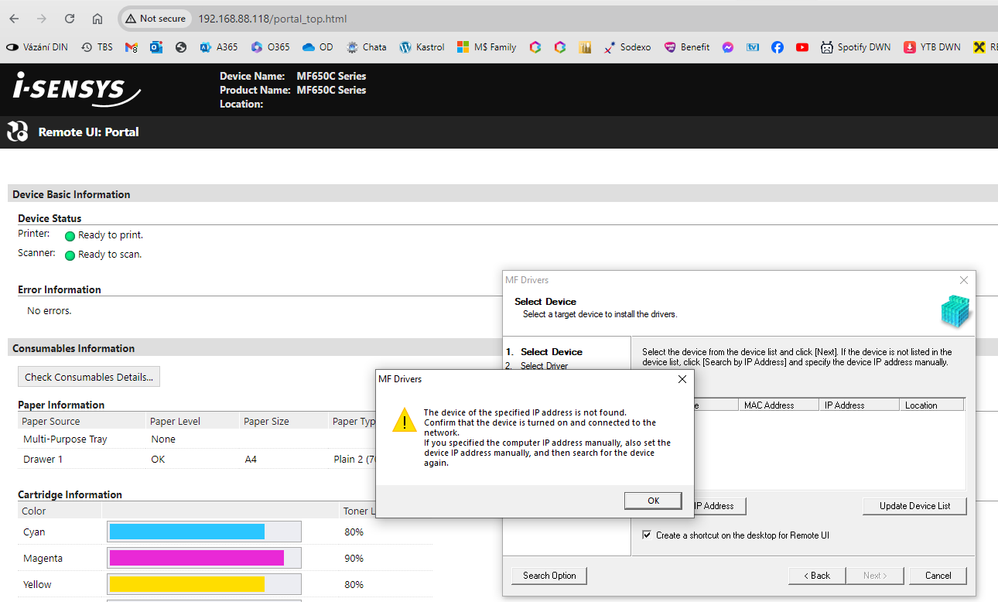This screenshot has height=602, width=998.
Task: Click the Not secure site info badge
Action: coord(155,19)
